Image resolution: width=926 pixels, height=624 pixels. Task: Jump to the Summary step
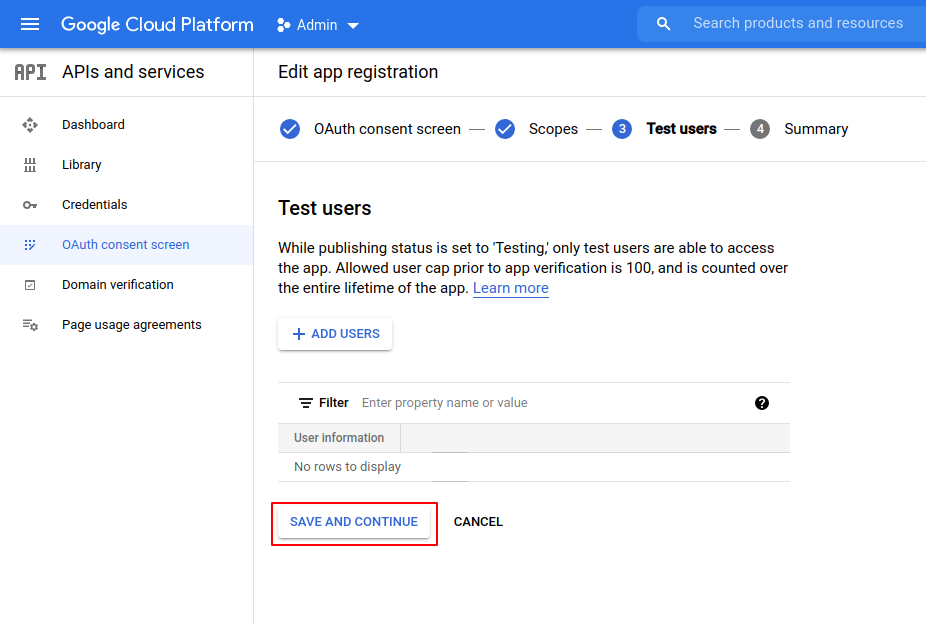(x=815, y=129)
